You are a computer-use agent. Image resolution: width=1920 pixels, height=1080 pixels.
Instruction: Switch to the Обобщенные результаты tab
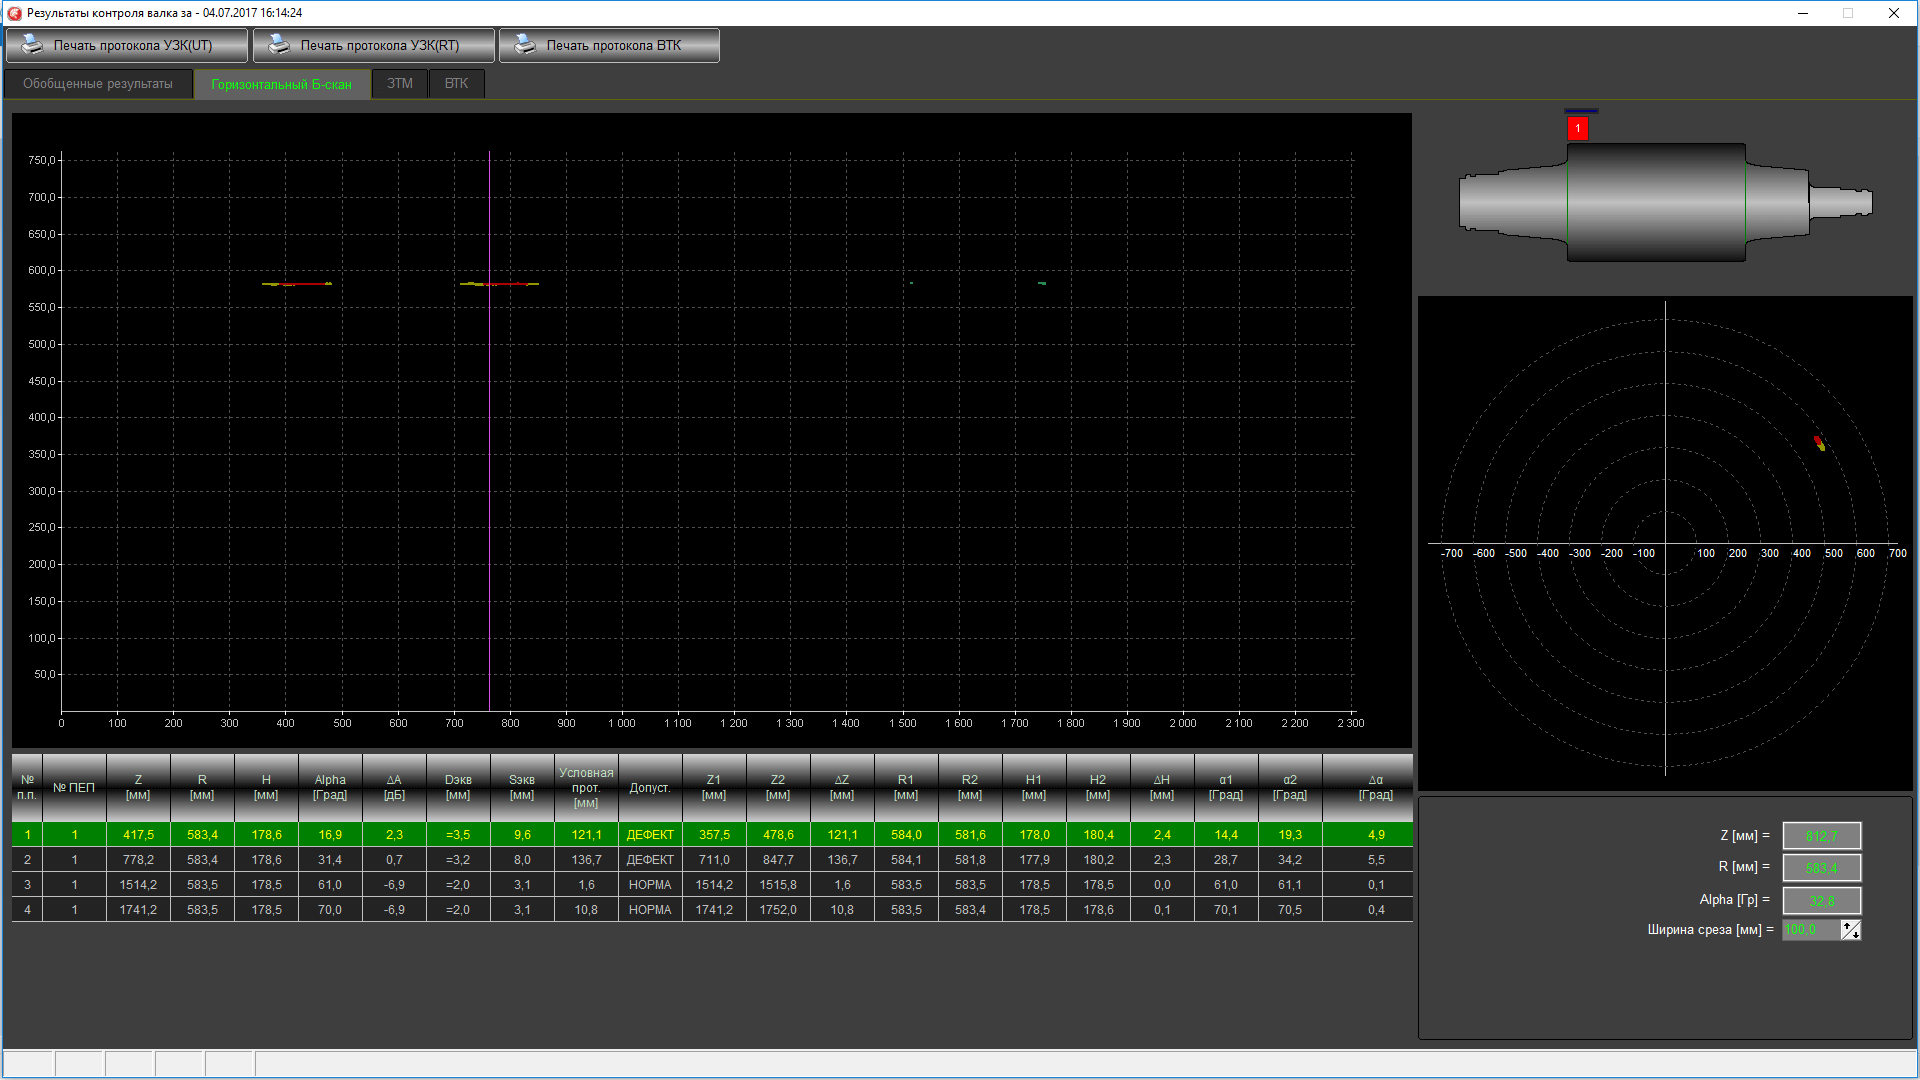tap(98, 84)
